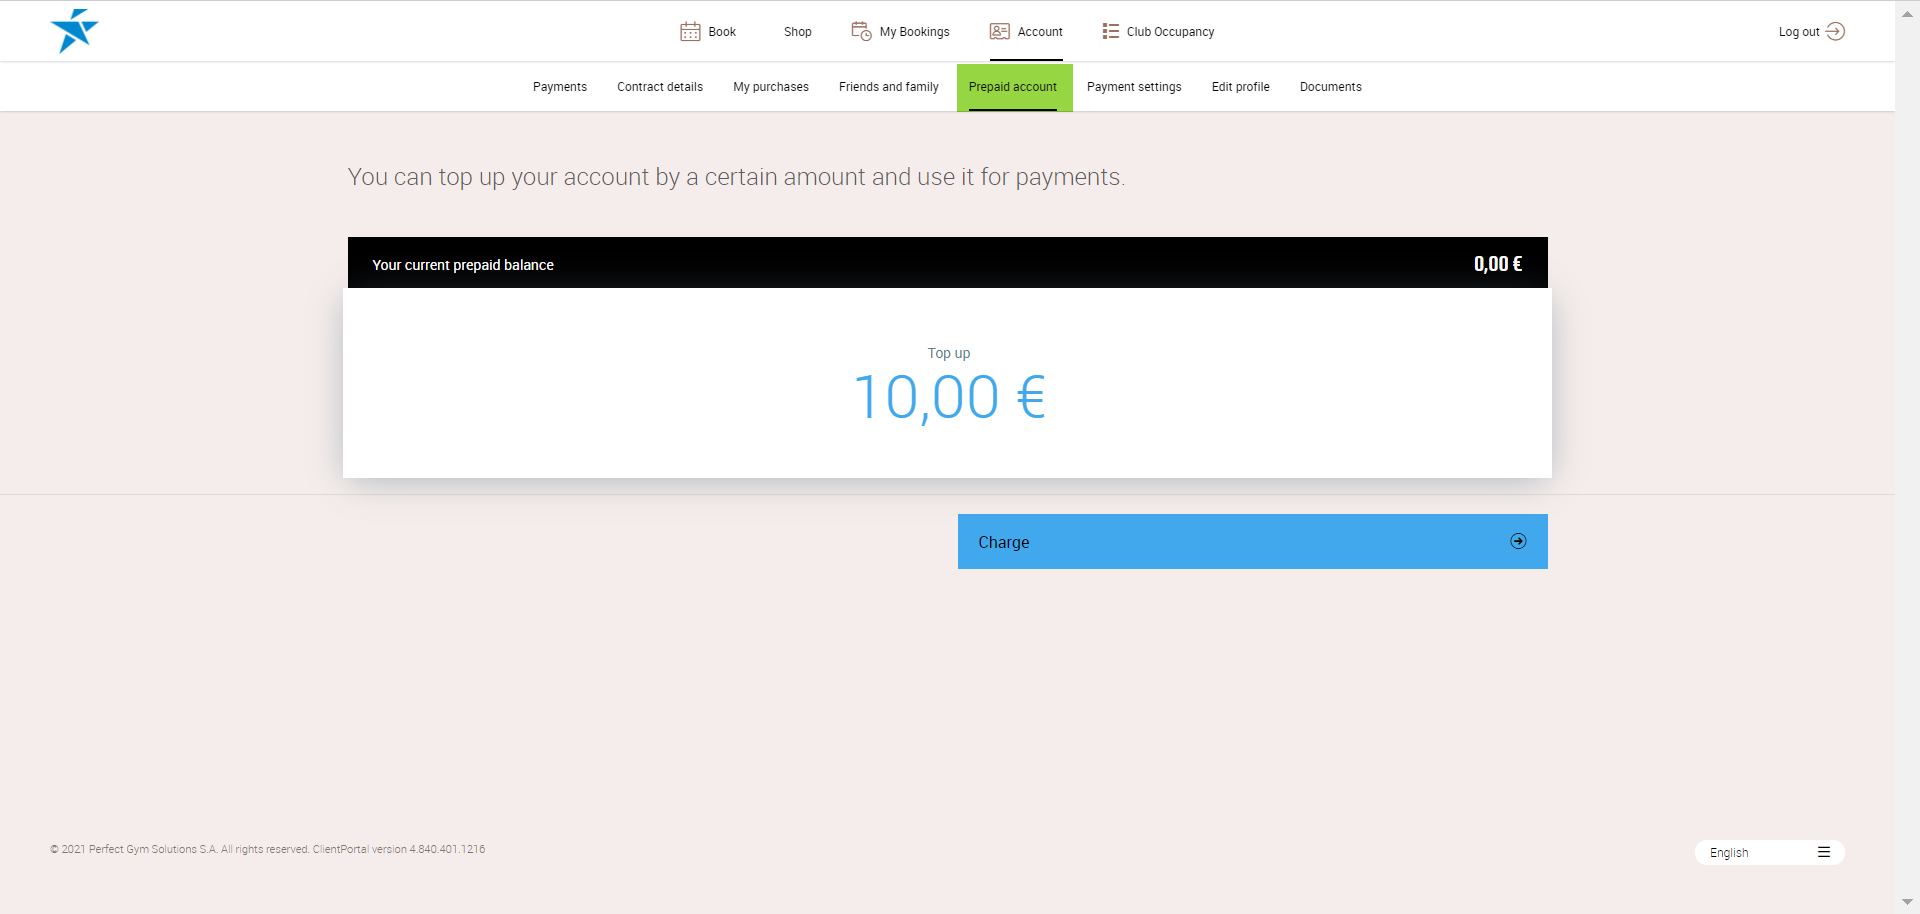Select the Friends and family tab
This screenshot has width=1920, height=914.
(889, 87)
